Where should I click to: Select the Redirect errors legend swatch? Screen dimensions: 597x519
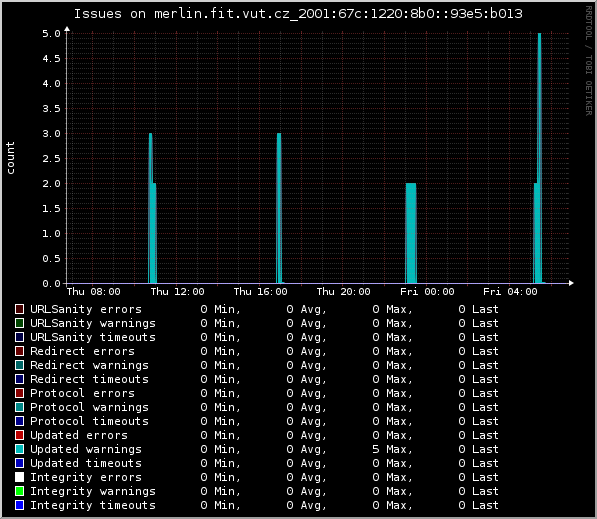[x=19, y=351]
